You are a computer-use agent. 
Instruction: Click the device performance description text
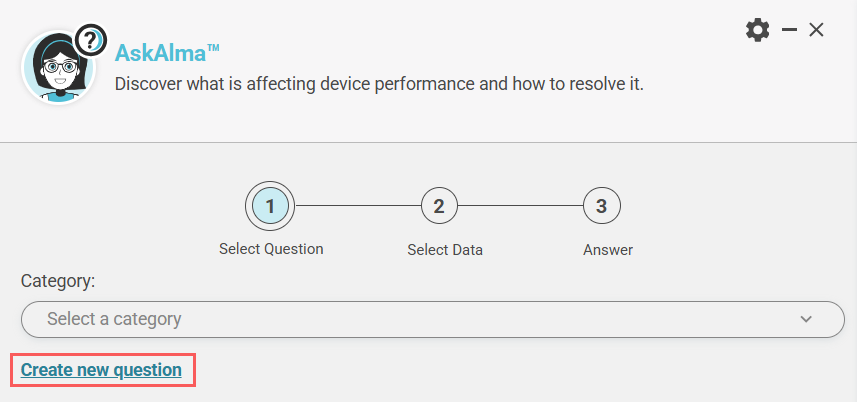click(379, 83)
